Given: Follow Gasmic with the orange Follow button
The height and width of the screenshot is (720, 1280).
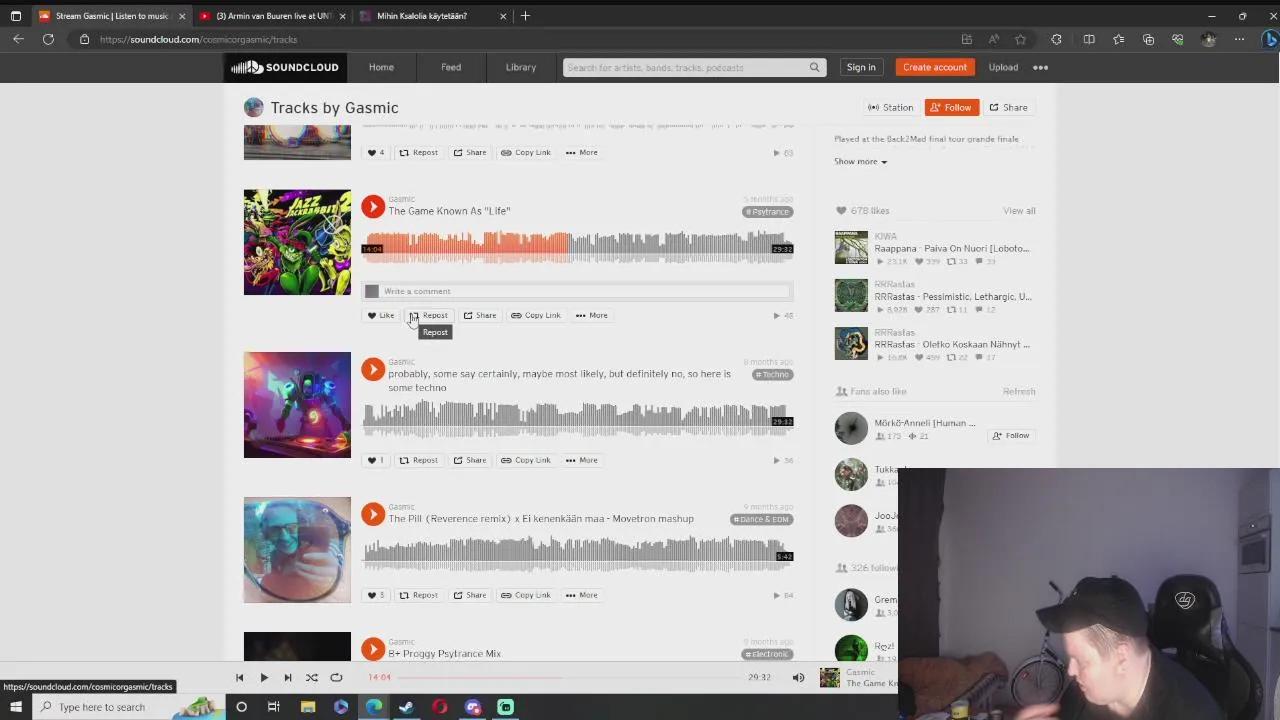Looking at the screenshot, I should (x=951, y=107).
